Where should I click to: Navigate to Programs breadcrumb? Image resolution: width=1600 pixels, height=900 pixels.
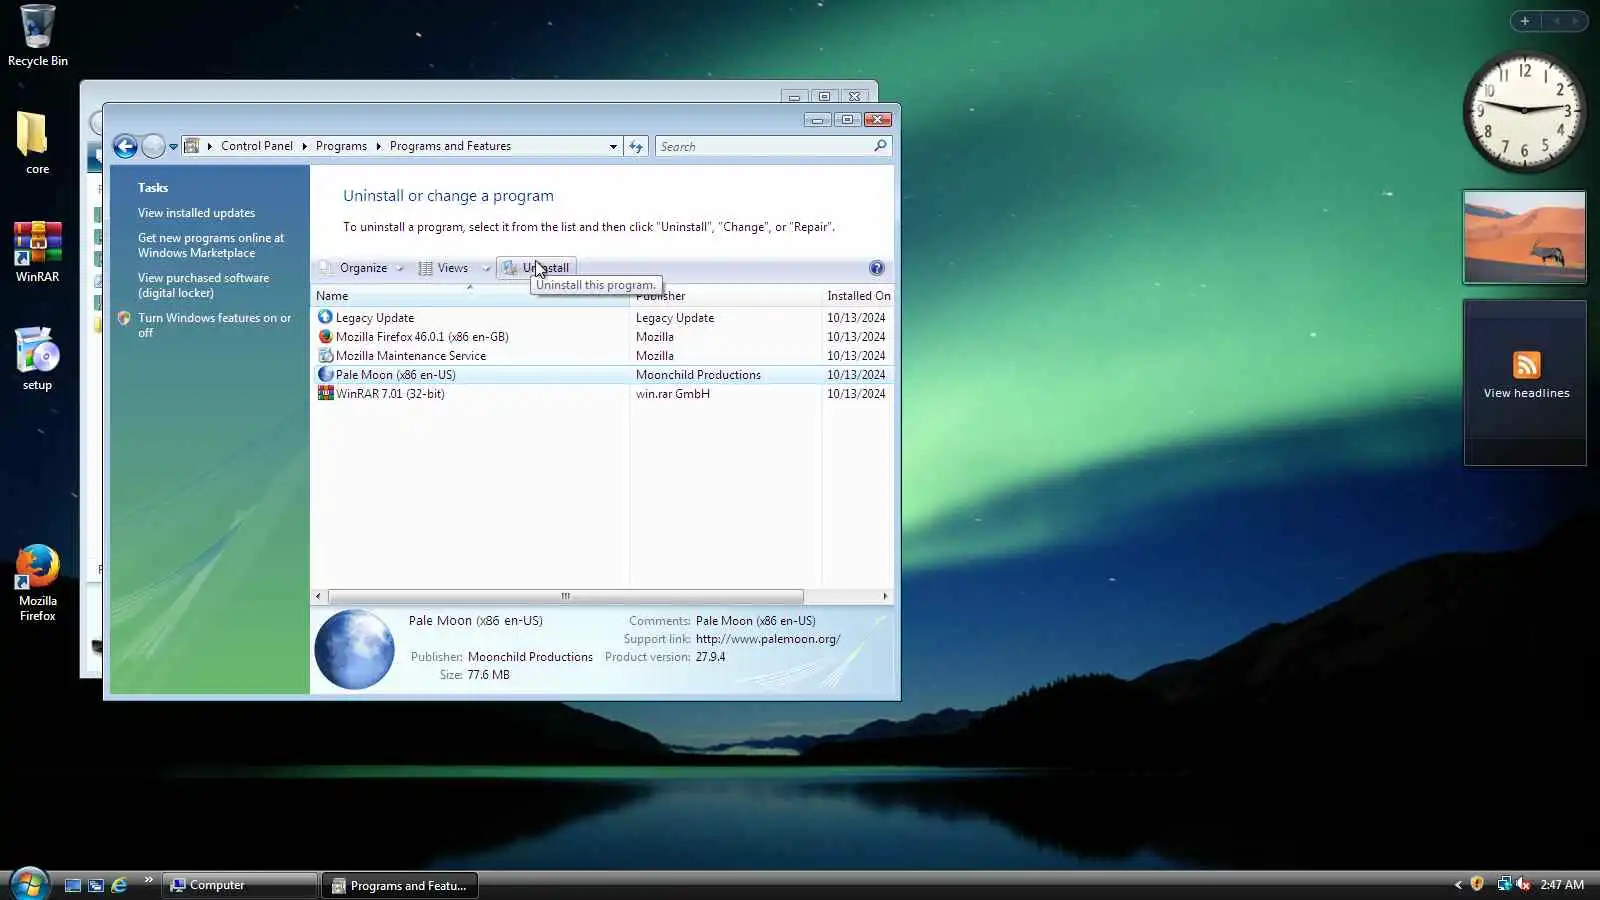[341, 146]
